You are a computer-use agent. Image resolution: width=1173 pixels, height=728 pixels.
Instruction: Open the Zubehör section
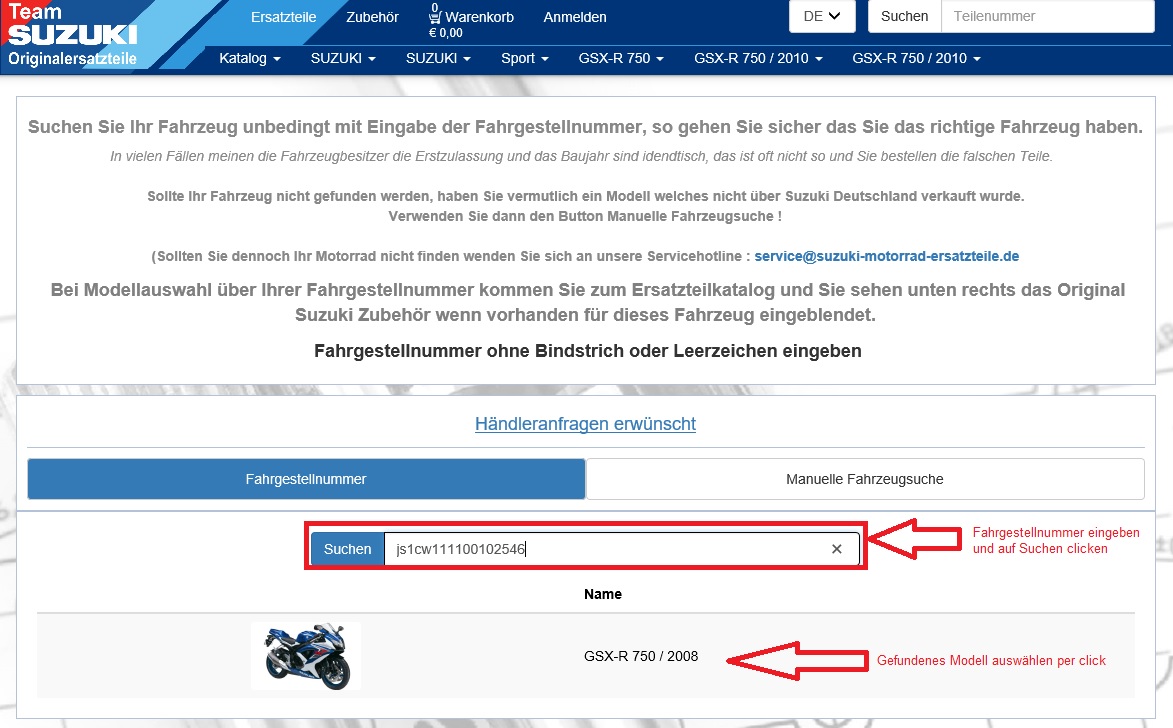click(372, 17)
